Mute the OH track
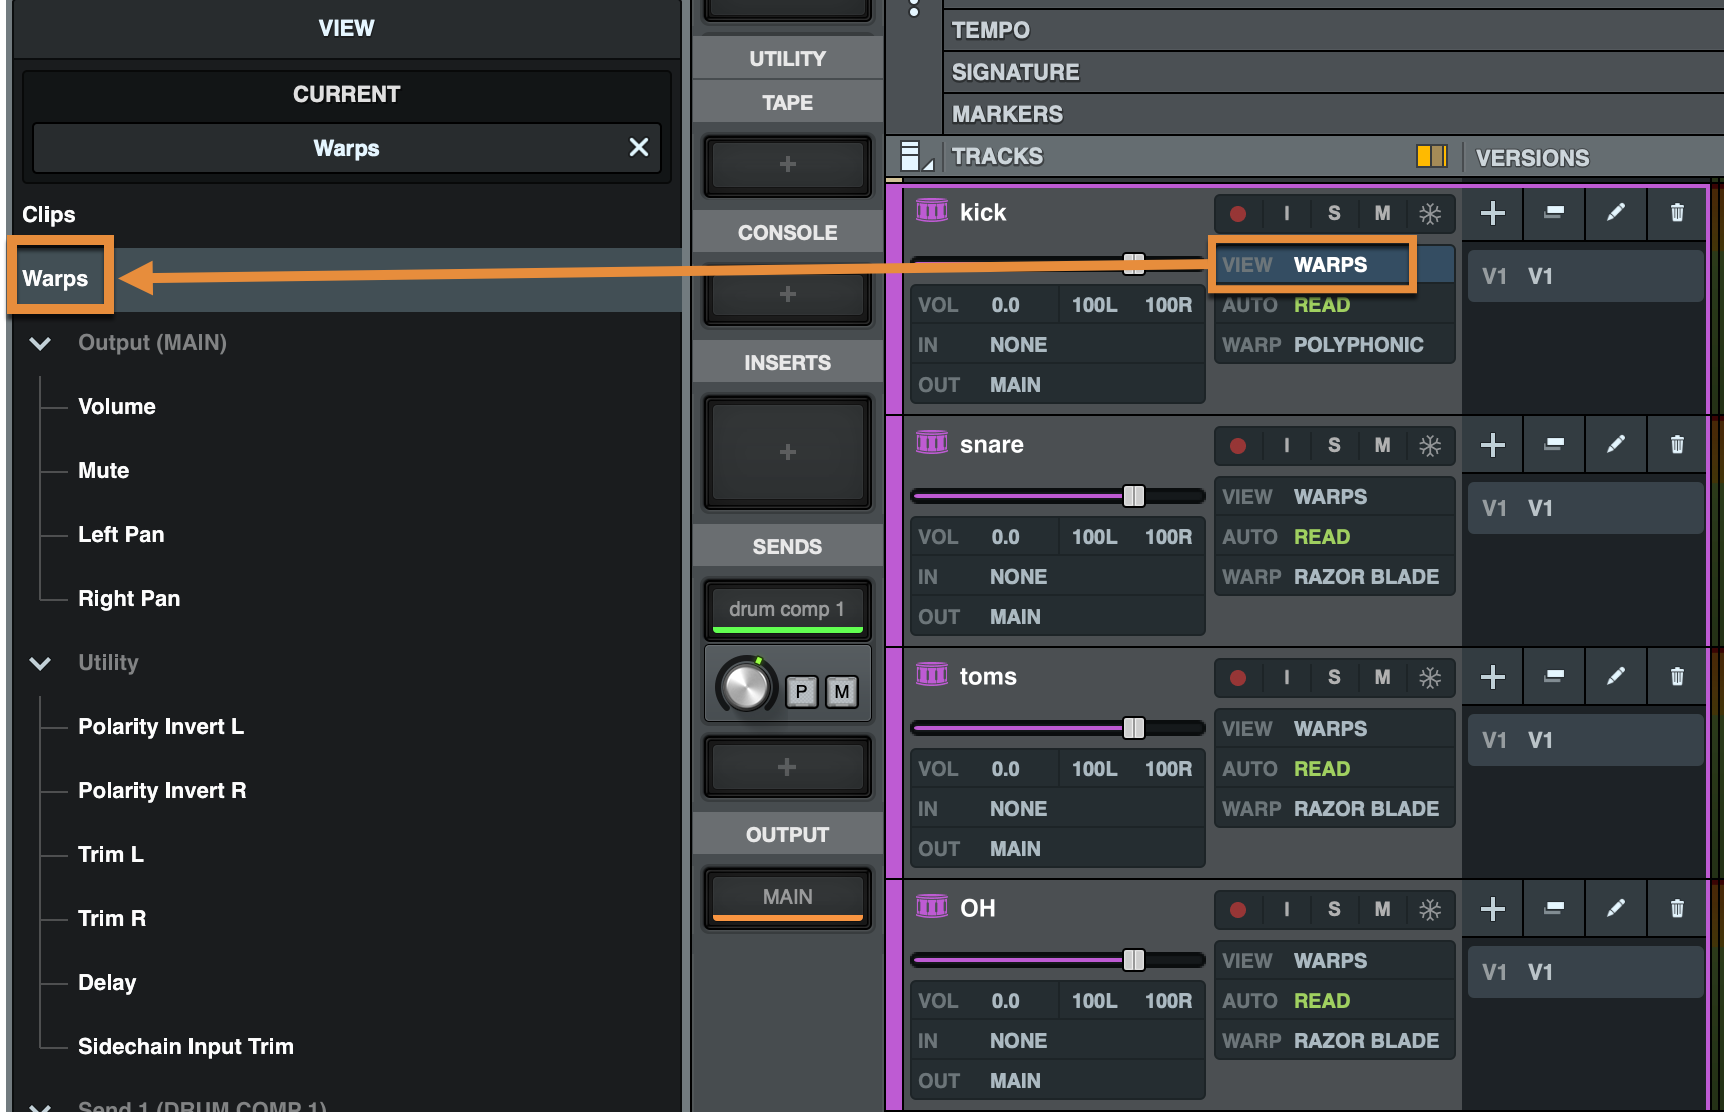Screen dimensions: 1724x1112 point(1382,909)
